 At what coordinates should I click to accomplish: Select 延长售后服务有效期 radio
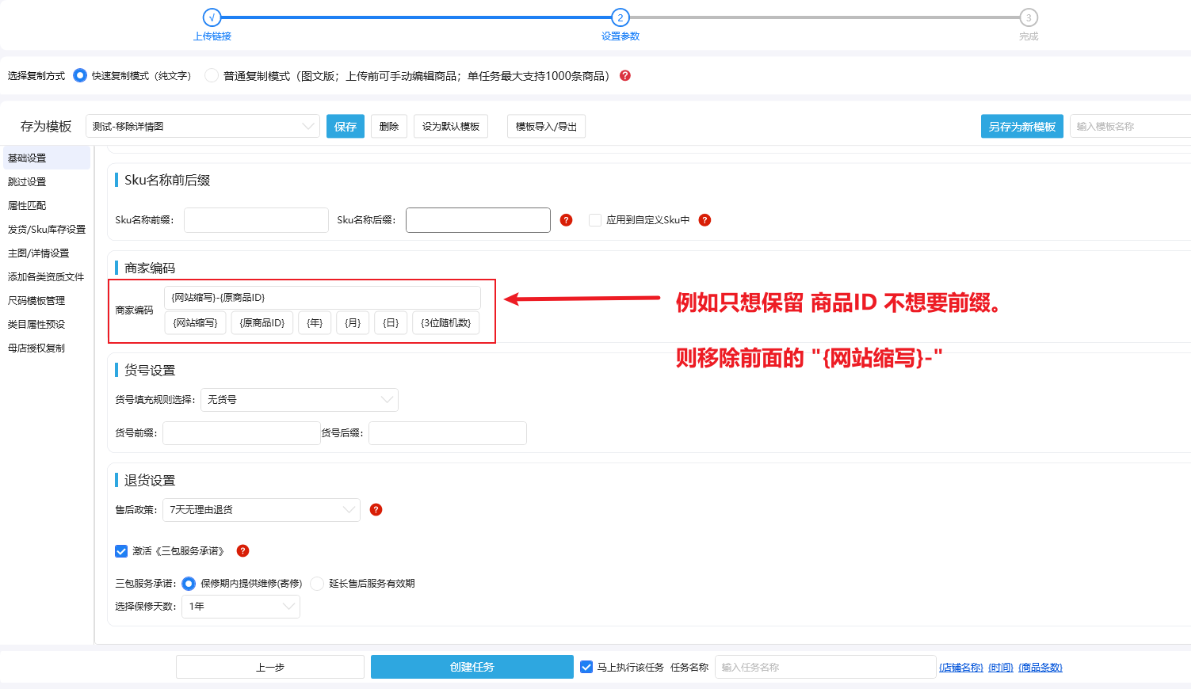pyautogui.click(x=317, y=583)
